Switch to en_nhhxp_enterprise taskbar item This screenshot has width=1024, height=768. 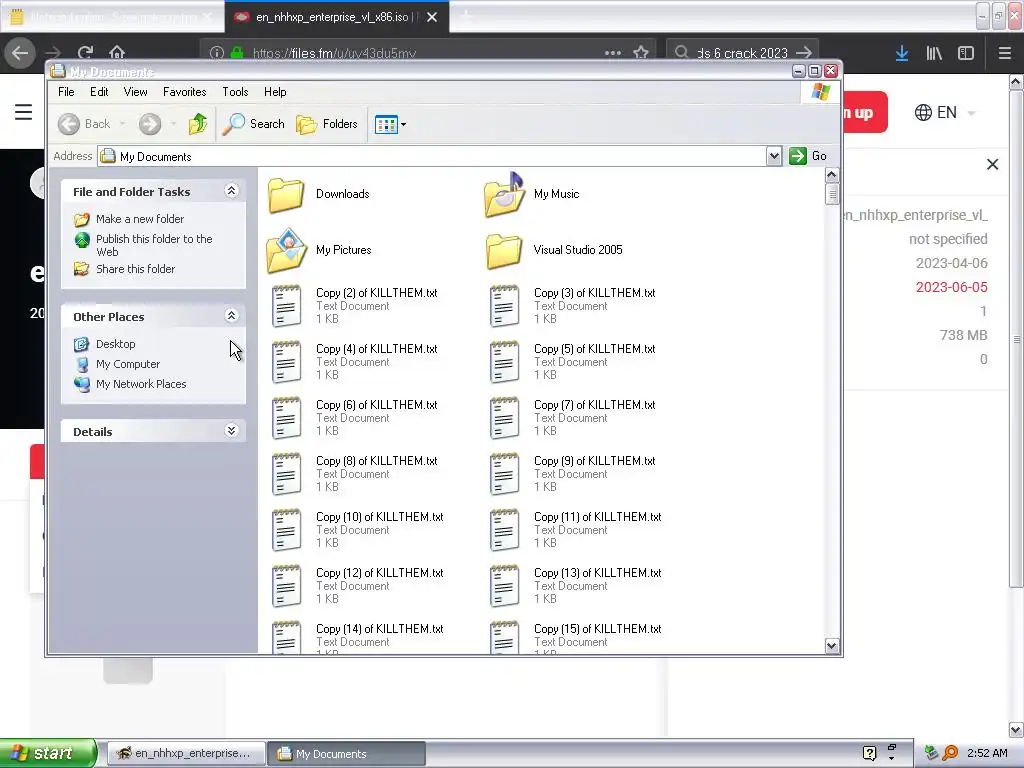pos(186,754)
